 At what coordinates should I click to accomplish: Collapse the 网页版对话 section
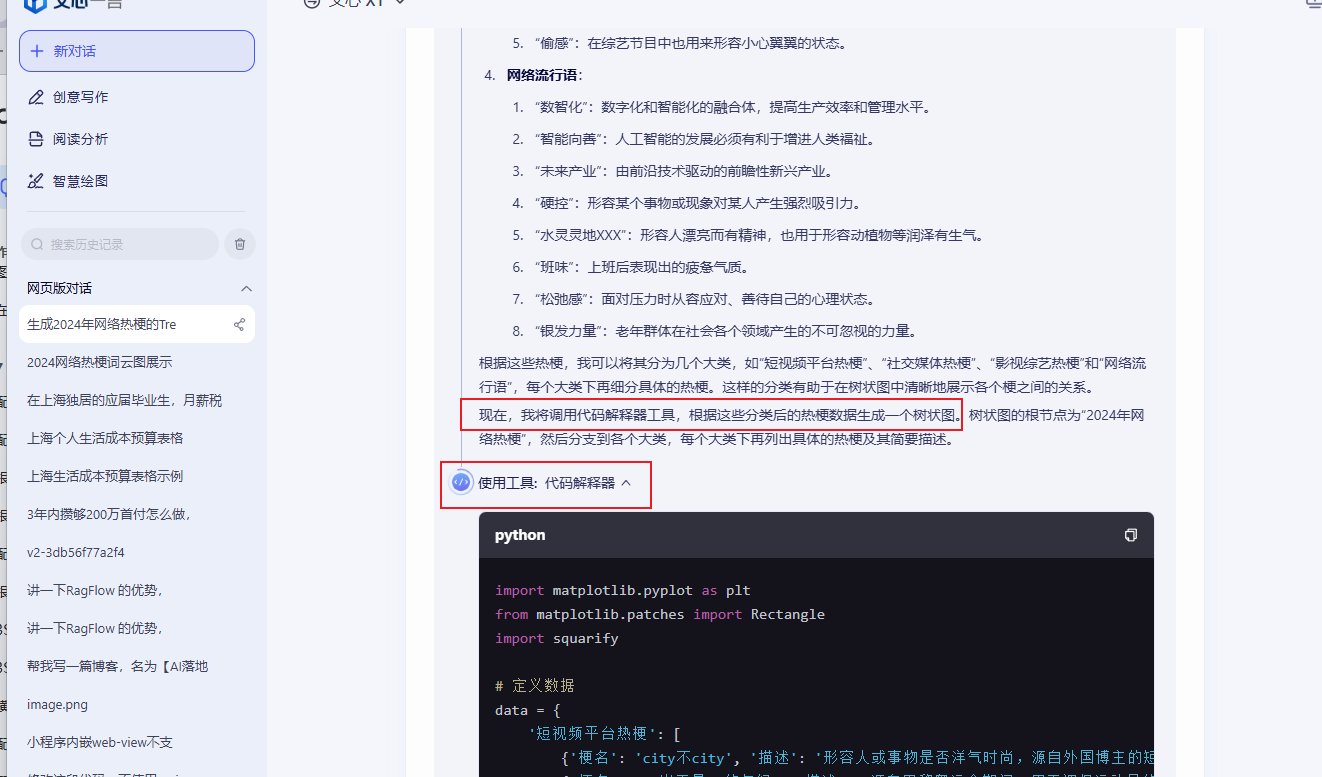point(246,288)
